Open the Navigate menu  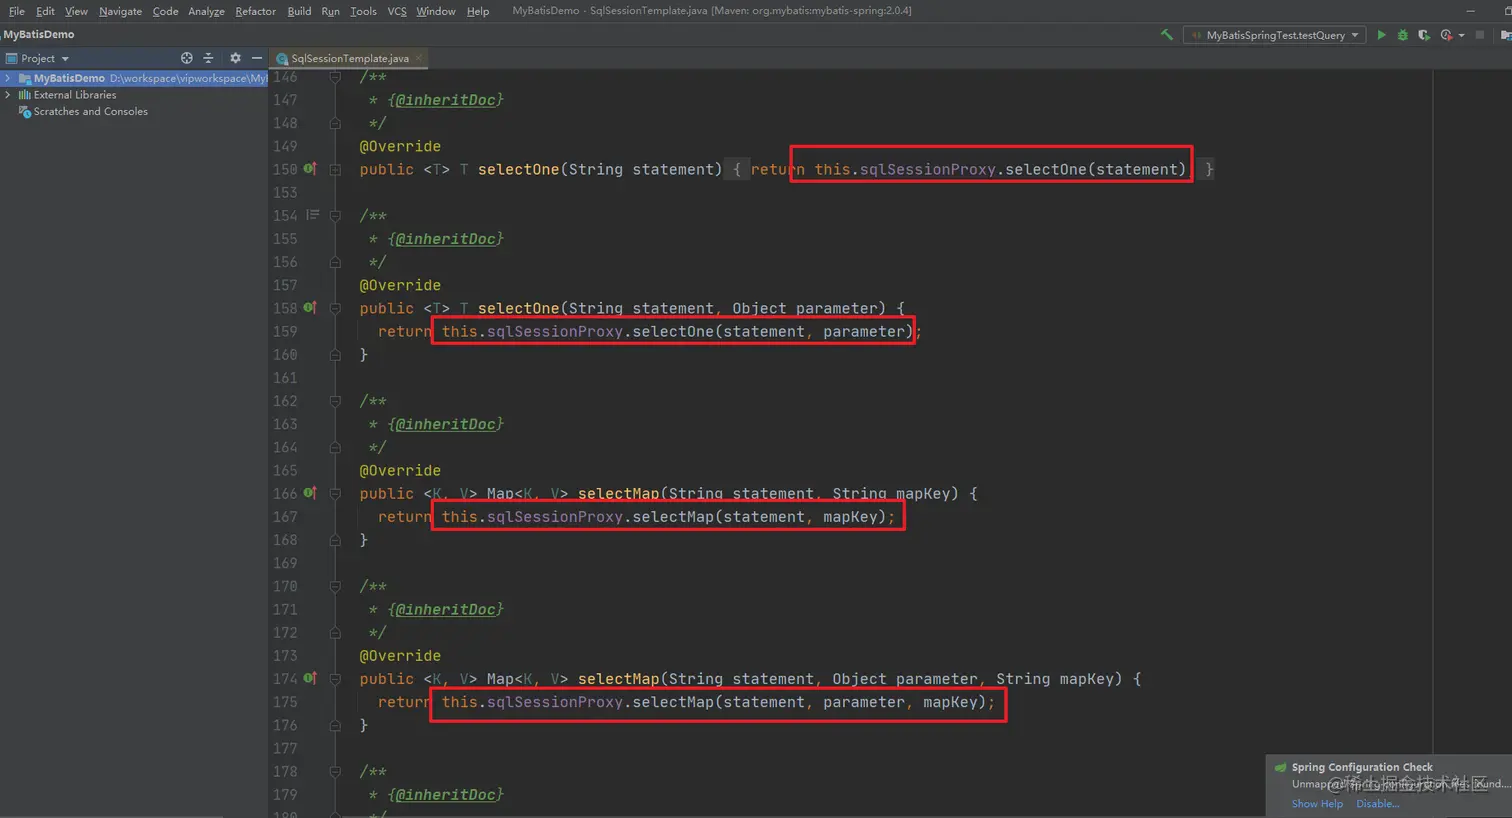(x=120, y=11)
